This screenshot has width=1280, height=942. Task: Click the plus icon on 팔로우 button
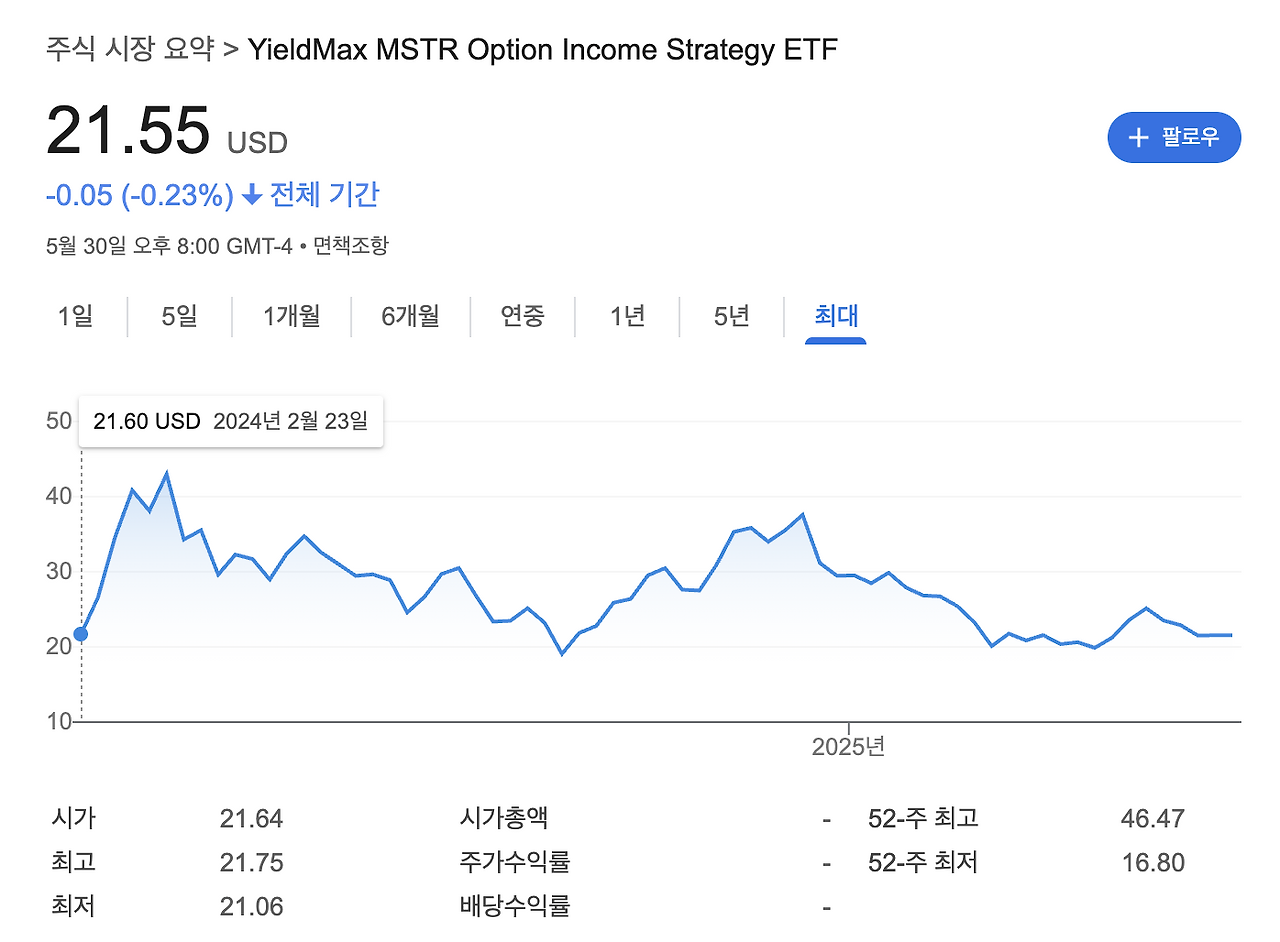(1138, 138)
